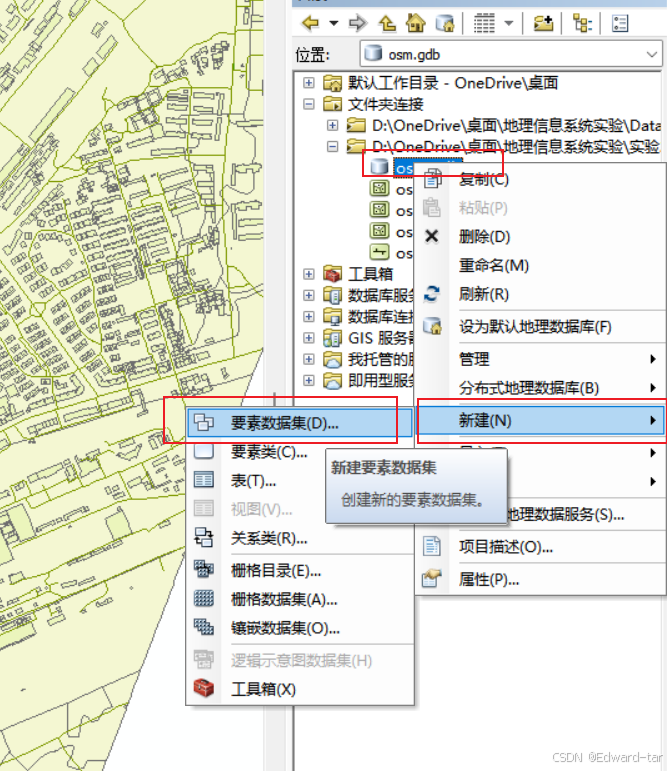Expand the 地理信息系统实验\Data folder node
Screen dimensions: 667x771
pos(332,125)
